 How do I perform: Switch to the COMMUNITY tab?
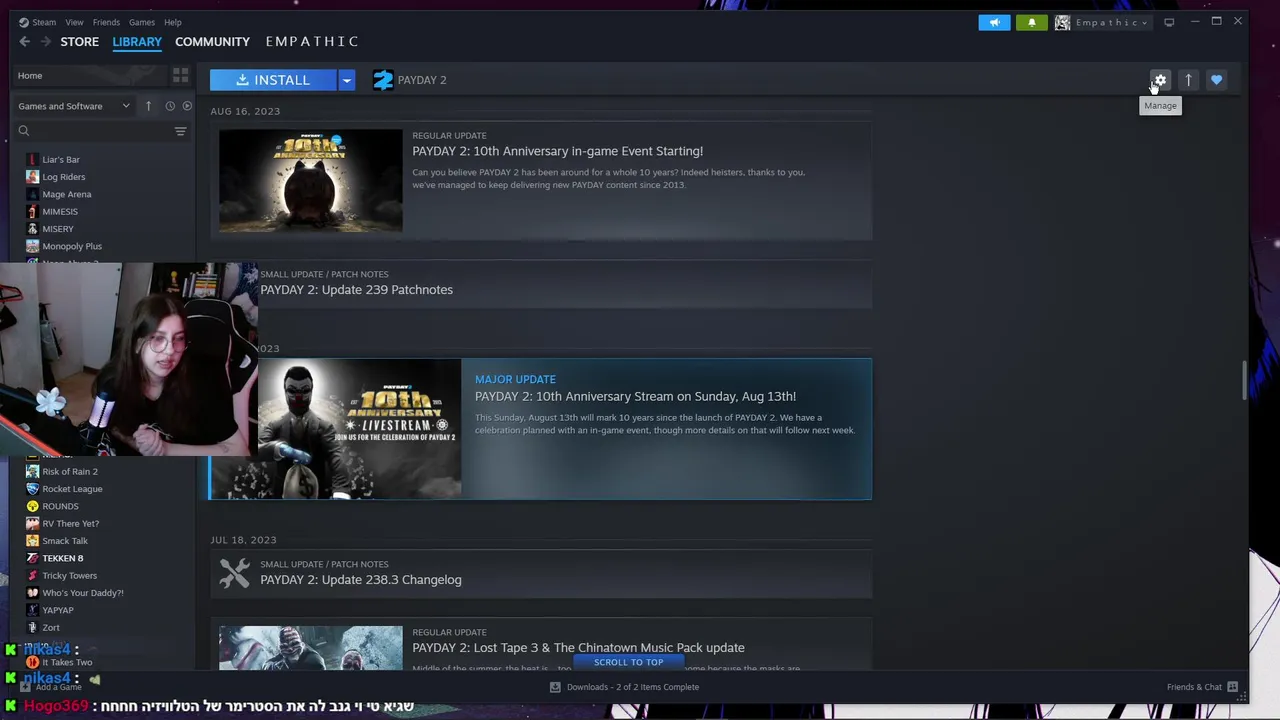(212, 41)
